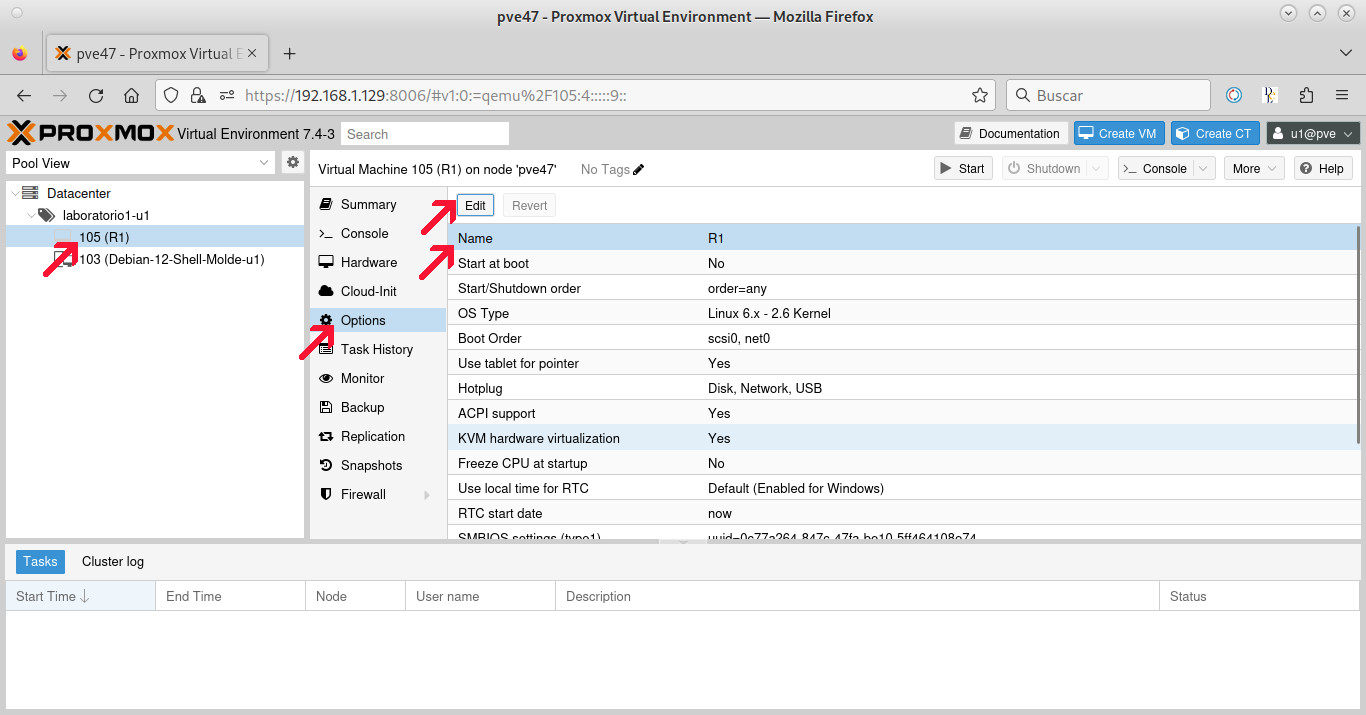Start the virtual machine

[x=963, y=168]
